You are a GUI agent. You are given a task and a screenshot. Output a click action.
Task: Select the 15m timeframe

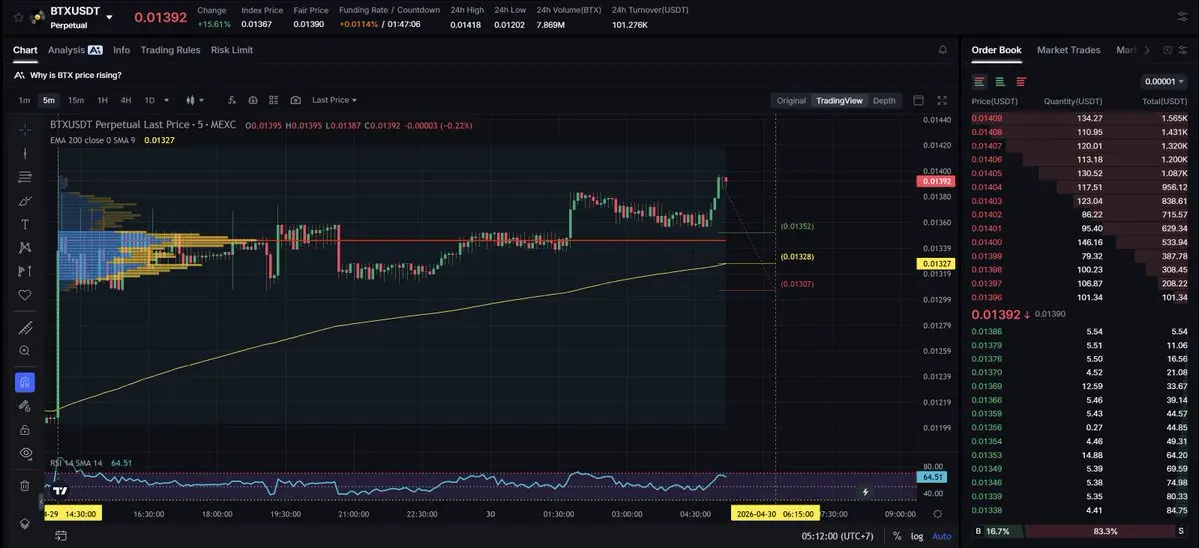(76, 100)
